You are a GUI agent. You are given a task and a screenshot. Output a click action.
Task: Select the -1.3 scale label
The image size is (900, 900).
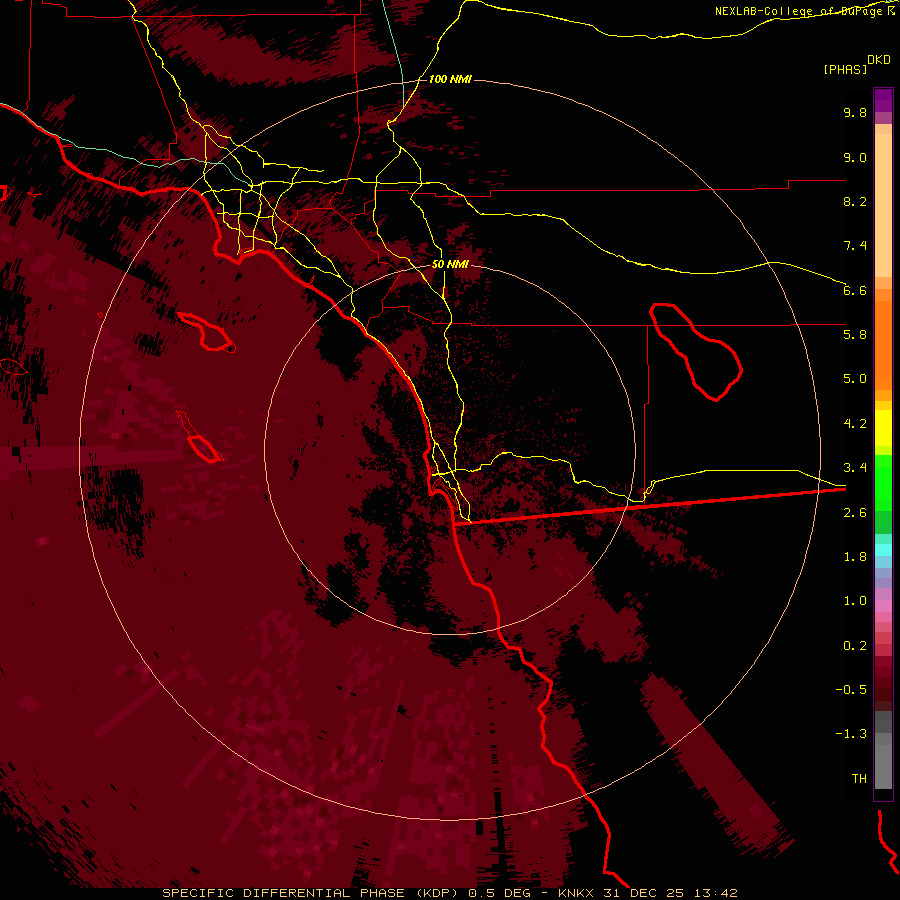(851, 734)
